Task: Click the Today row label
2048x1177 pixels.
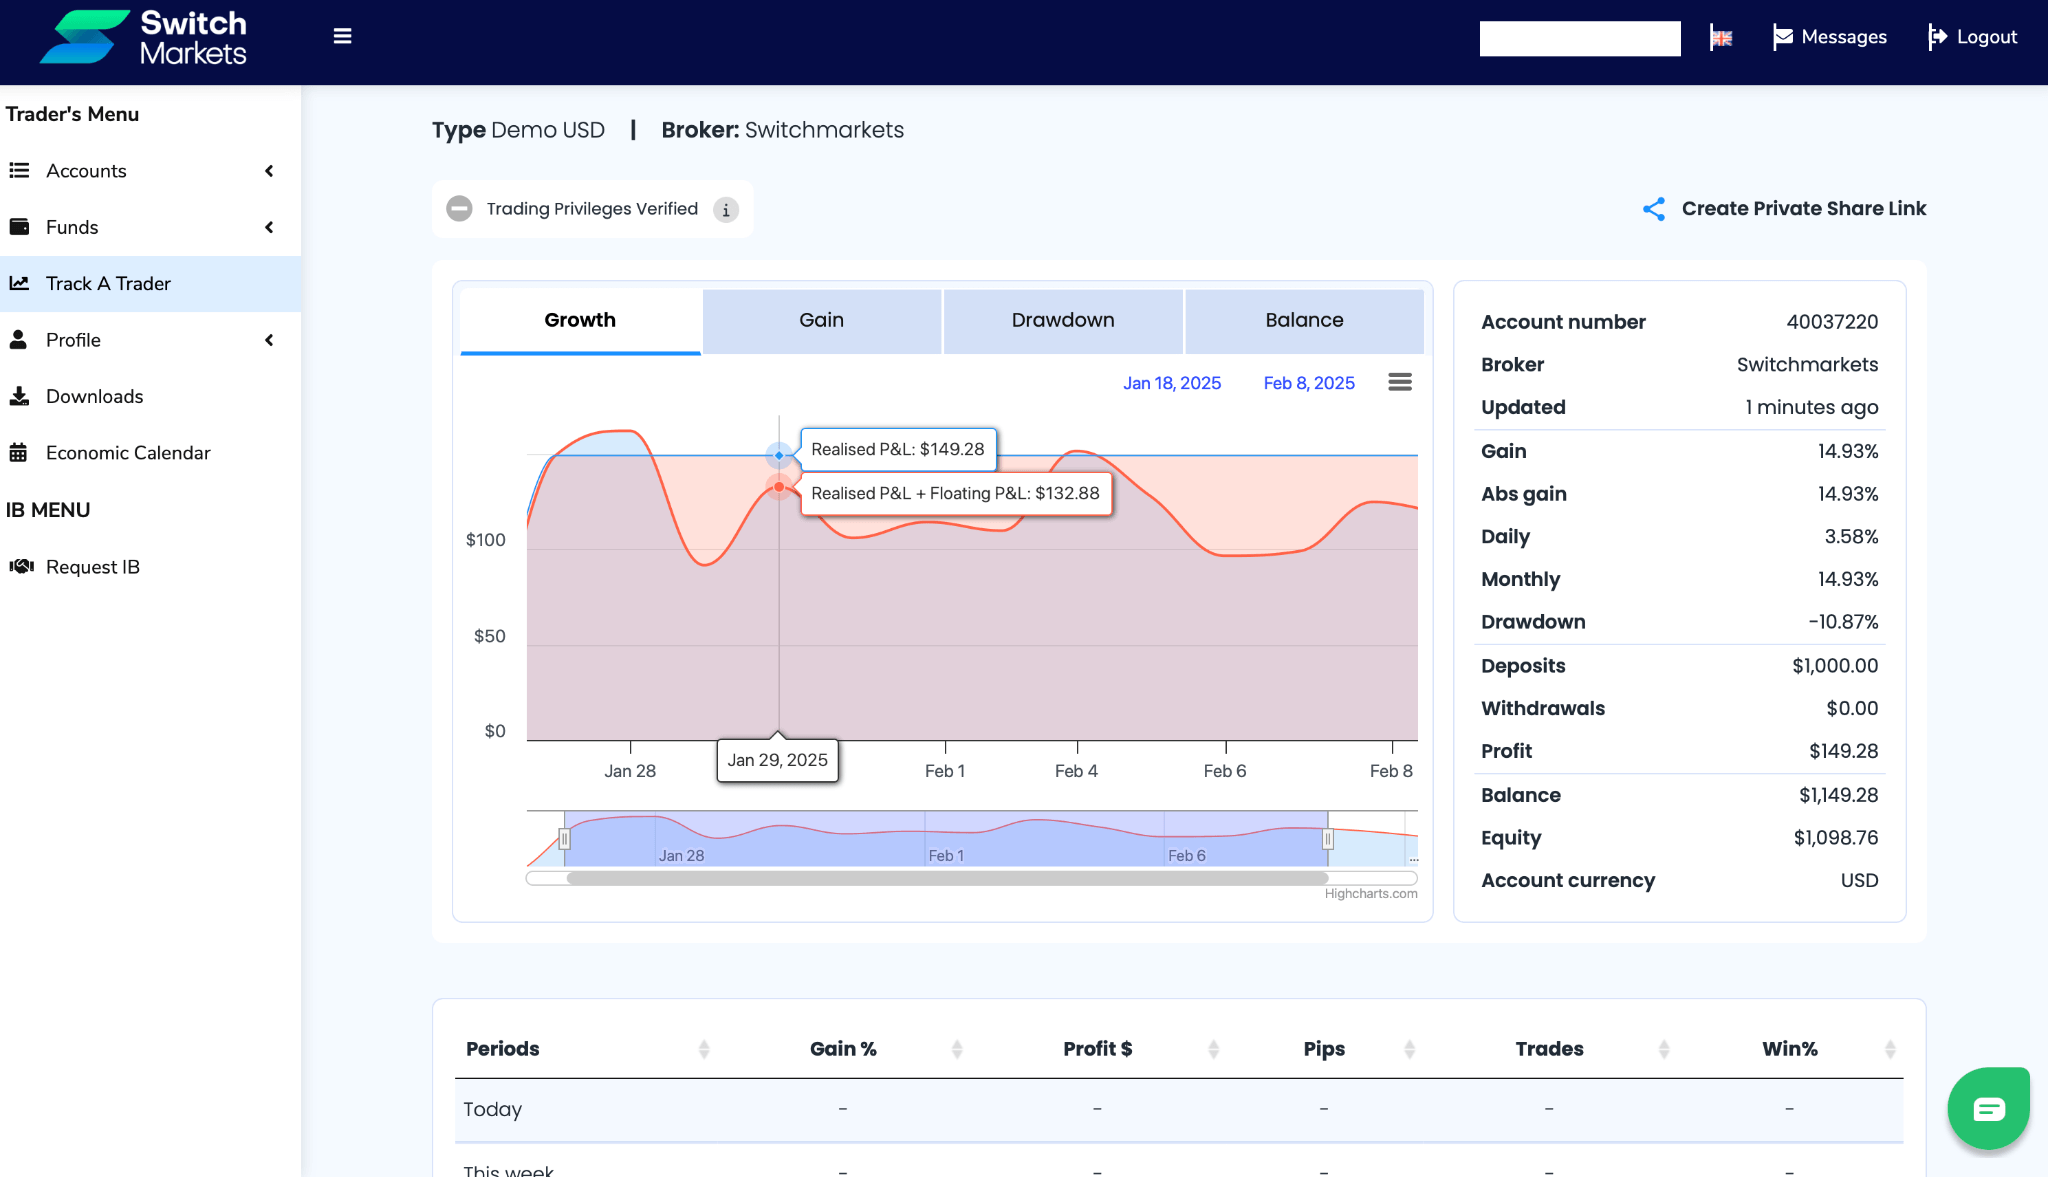Action: (x=493, y=1109)
